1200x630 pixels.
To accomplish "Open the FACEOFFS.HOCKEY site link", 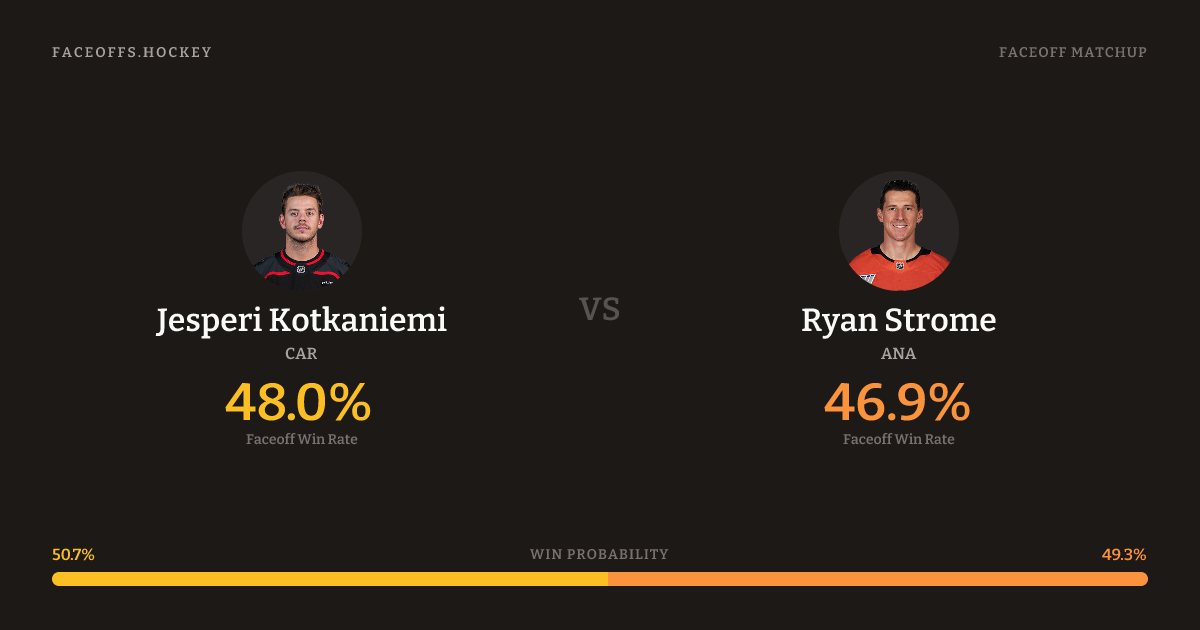I will point(132,52).
